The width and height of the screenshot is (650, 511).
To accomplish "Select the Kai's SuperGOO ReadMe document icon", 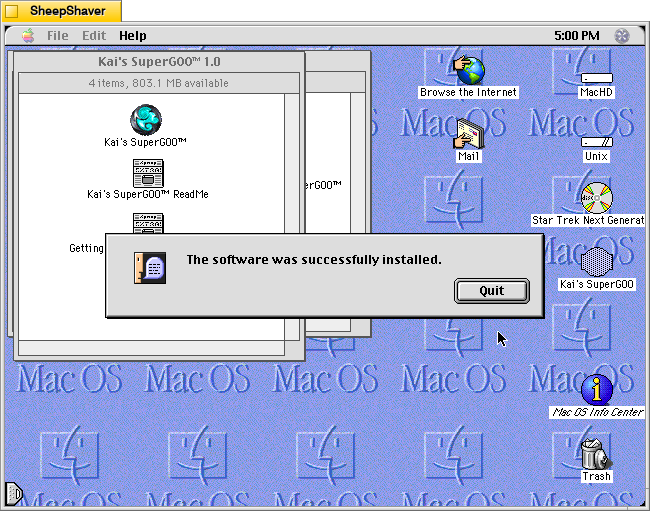I will tap(148, 173).
